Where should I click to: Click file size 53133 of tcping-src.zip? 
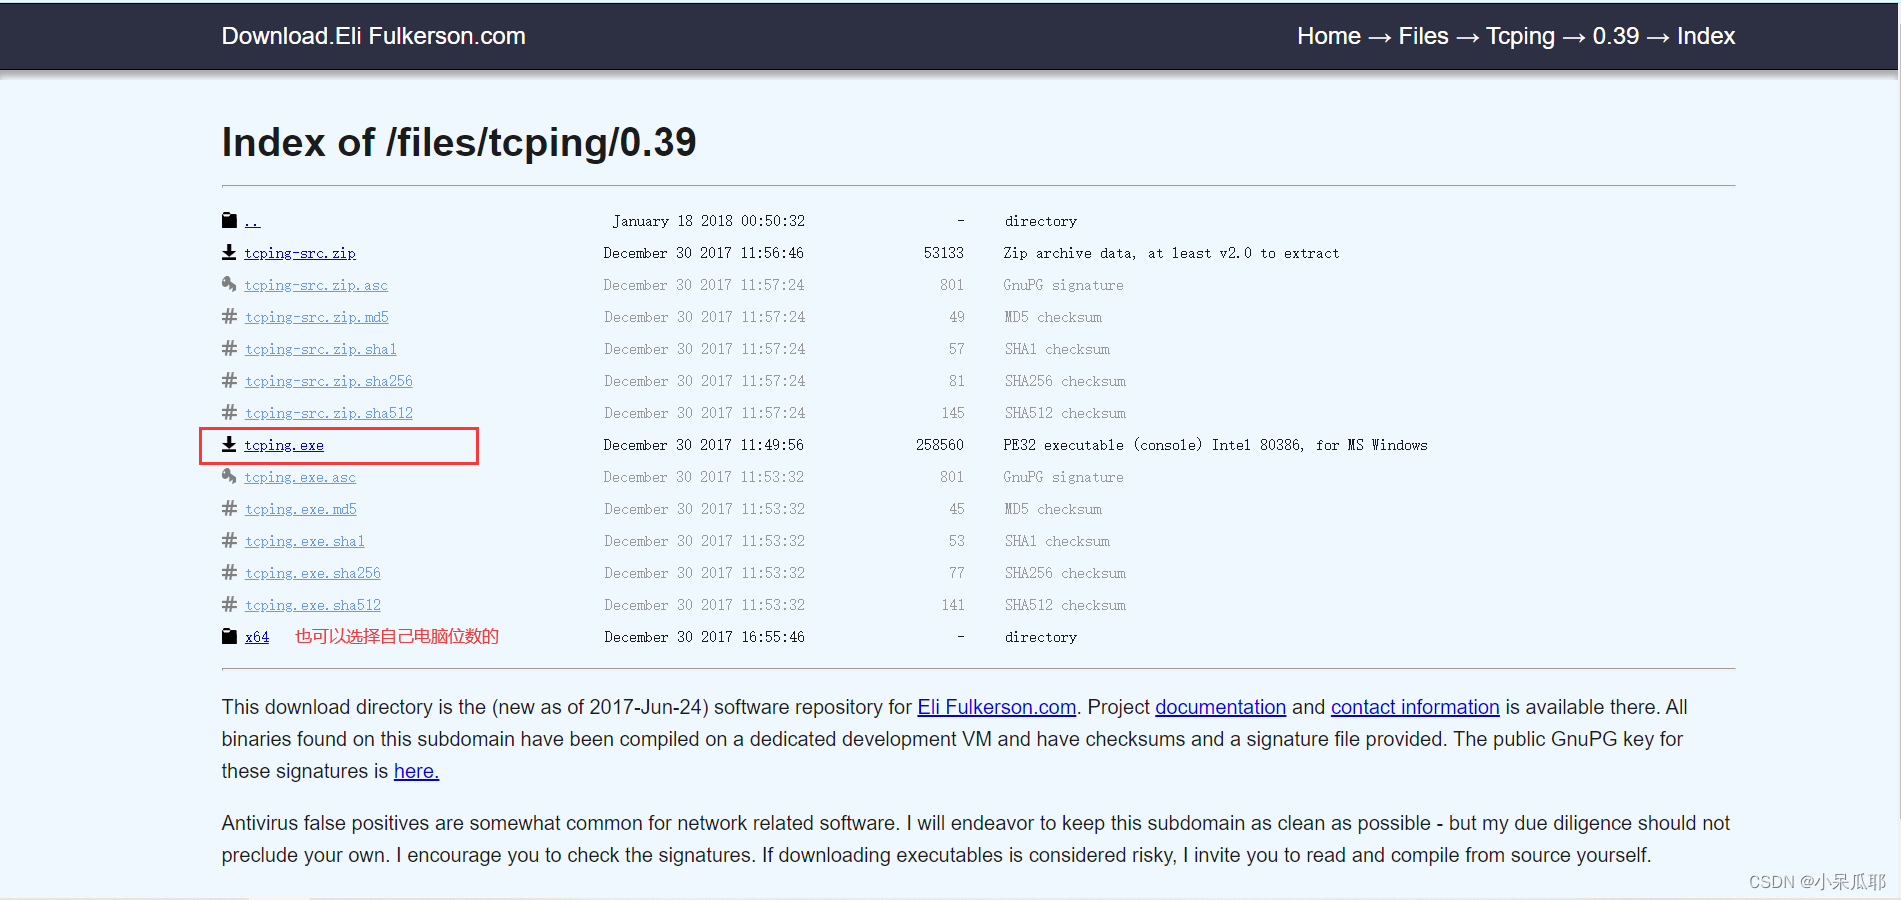click(944, 253)
